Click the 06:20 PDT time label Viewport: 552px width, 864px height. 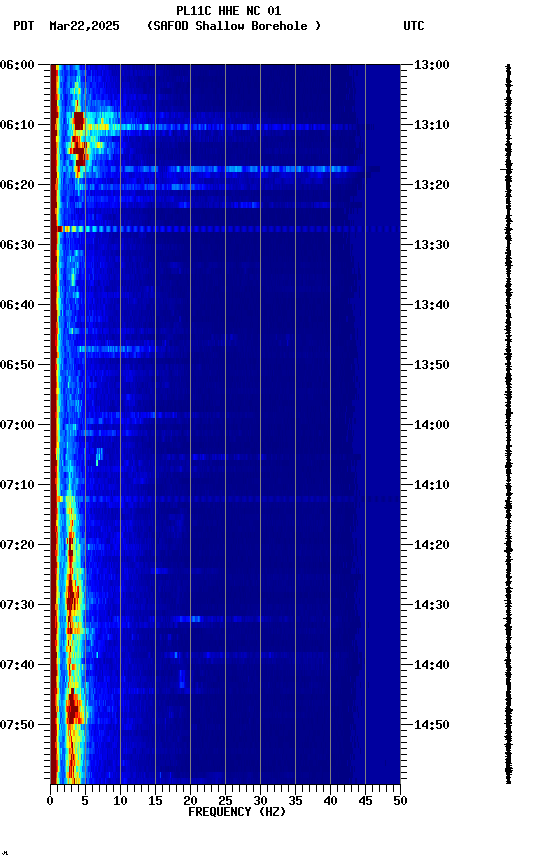click(17, 185)
